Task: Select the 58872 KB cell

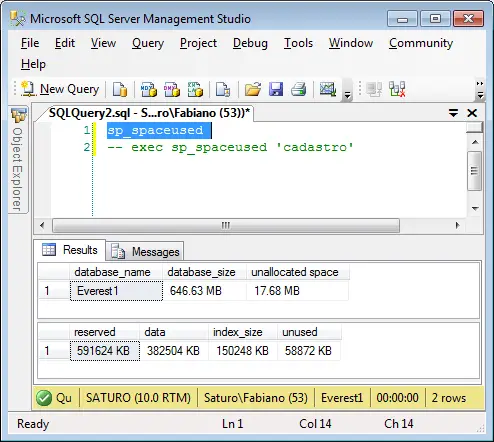Action: pyautogui.click(x=309, y=351)
